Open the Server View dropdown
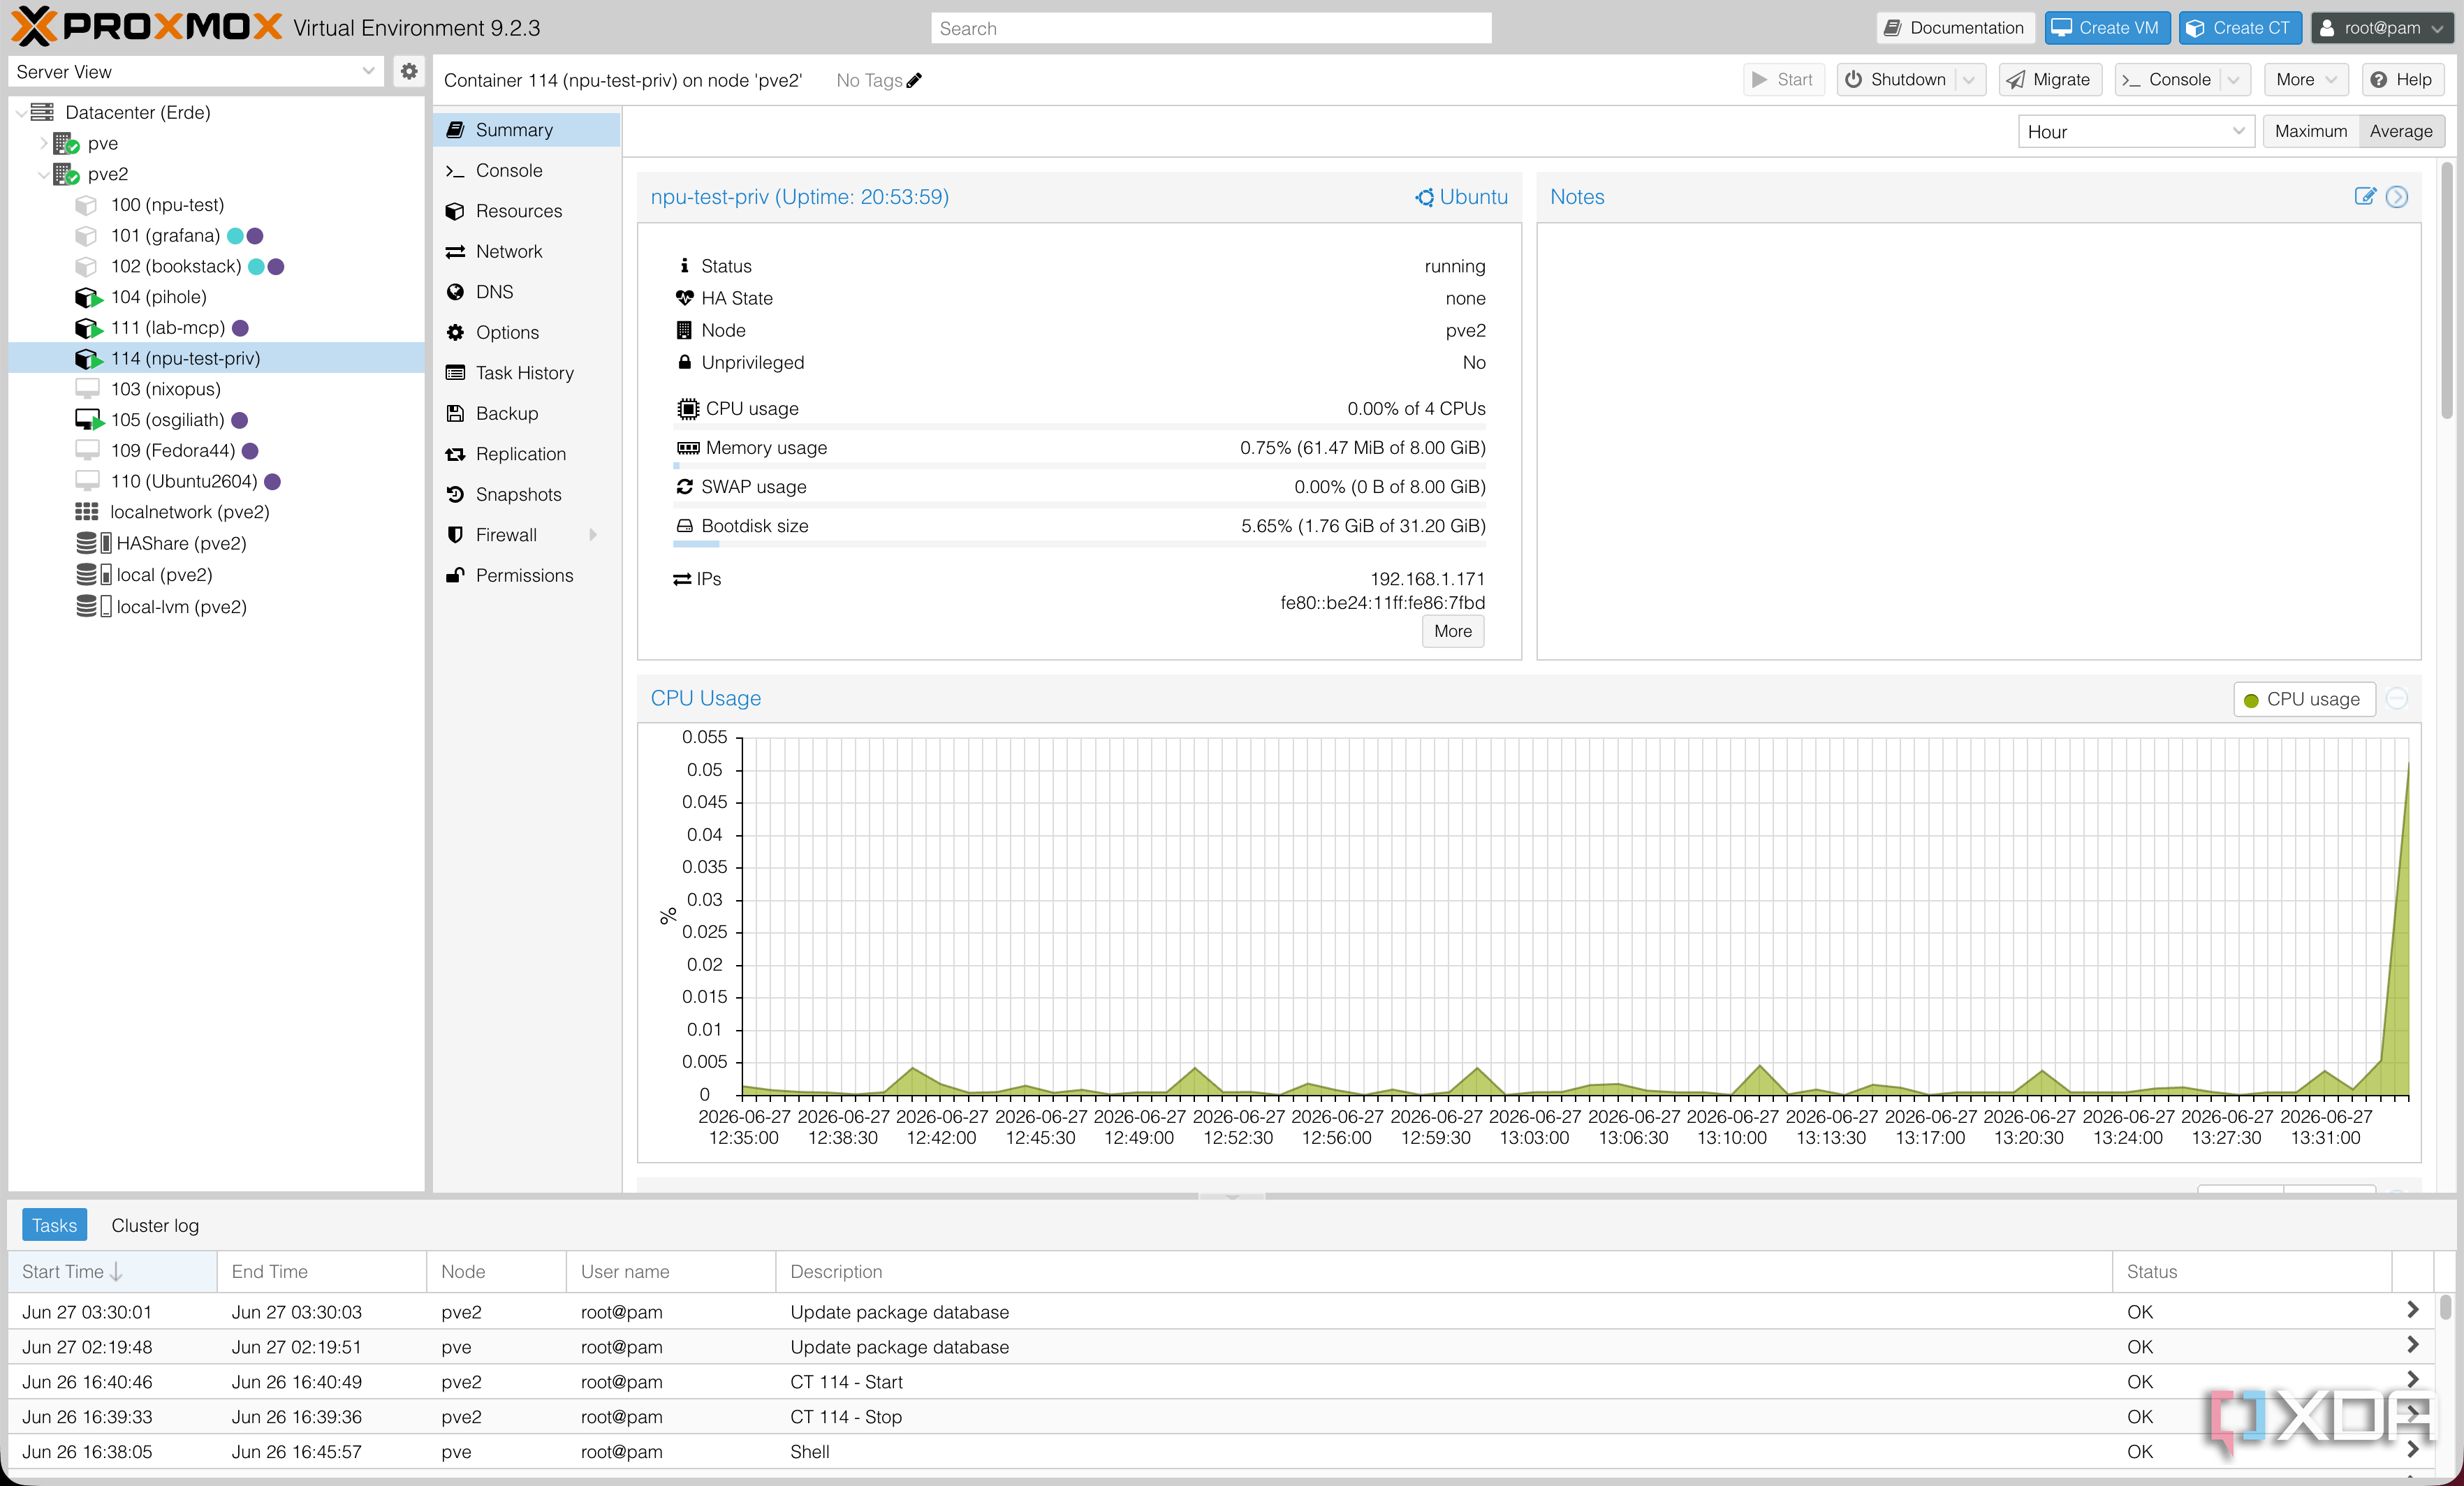Screen dimensions: 2464x1486 (368, 71)
